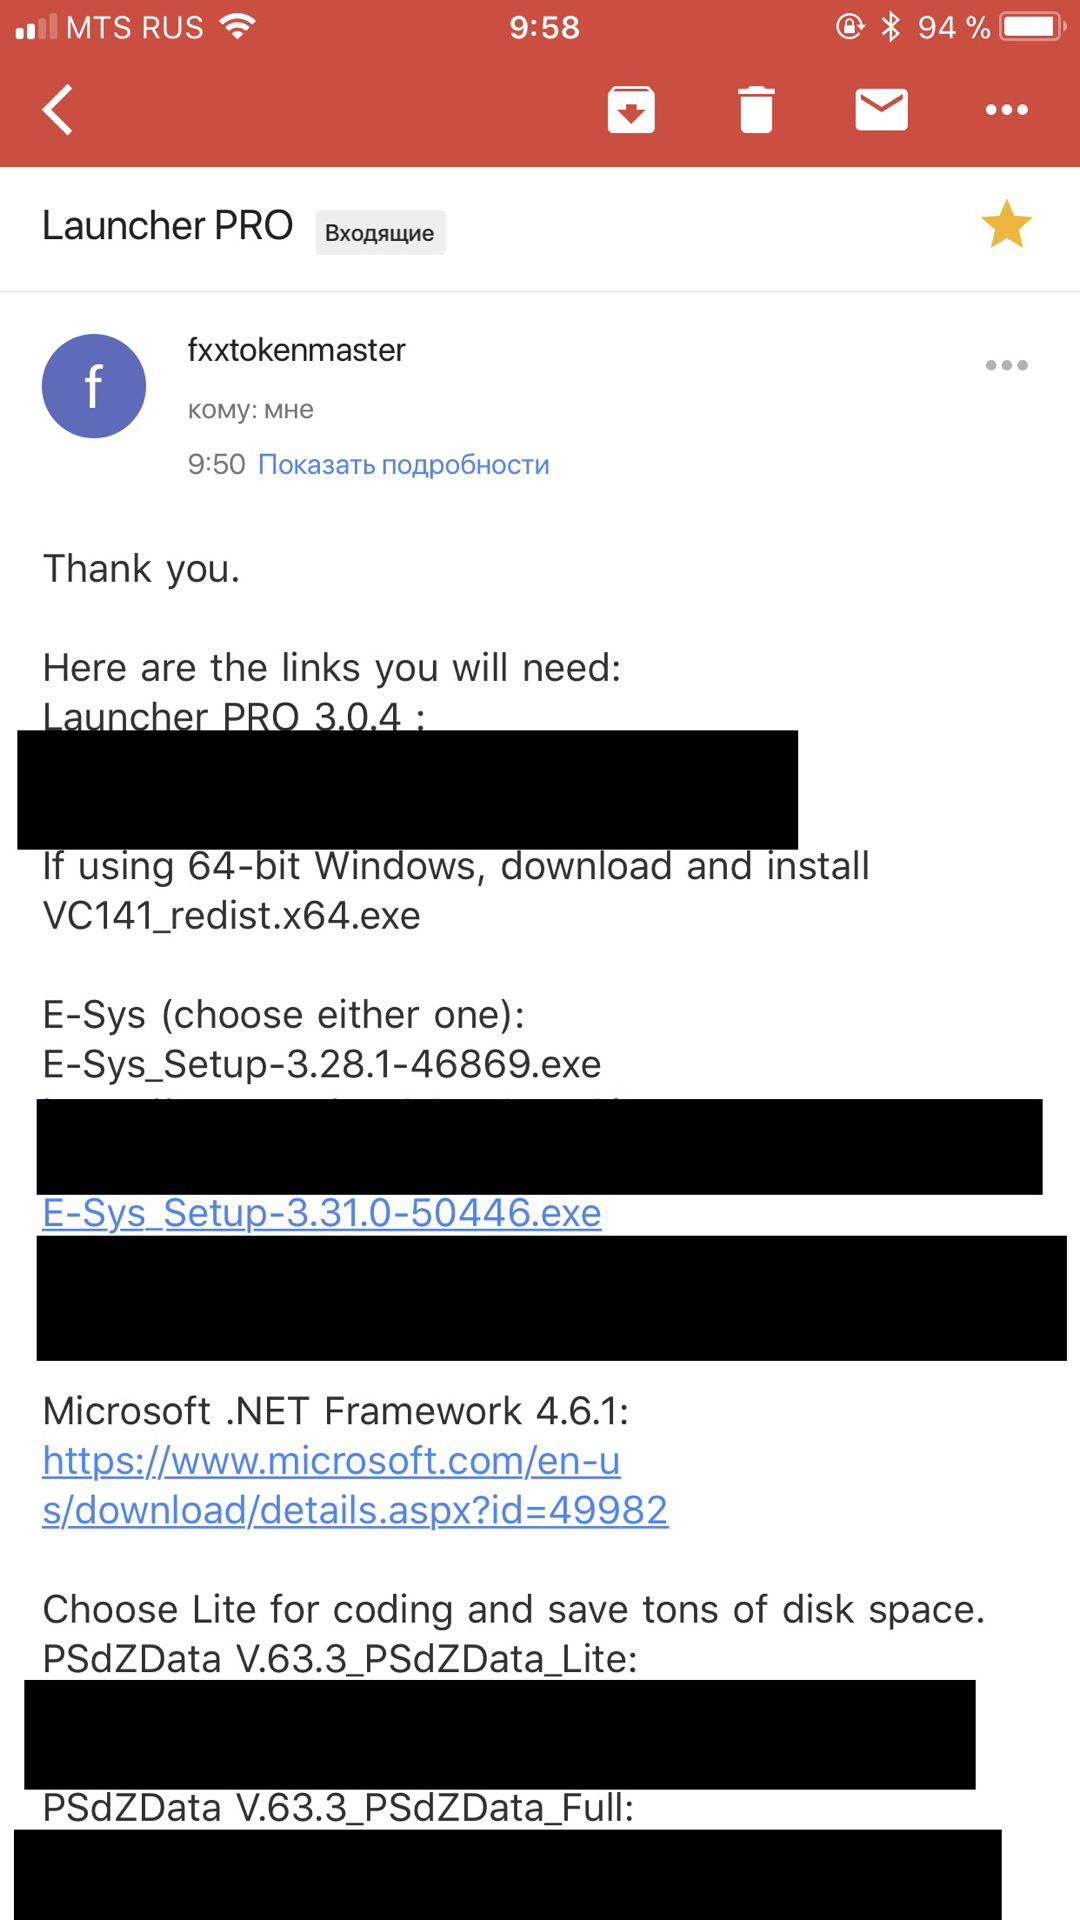Tap the Launcher PRO subject title

tap(167, 226)
